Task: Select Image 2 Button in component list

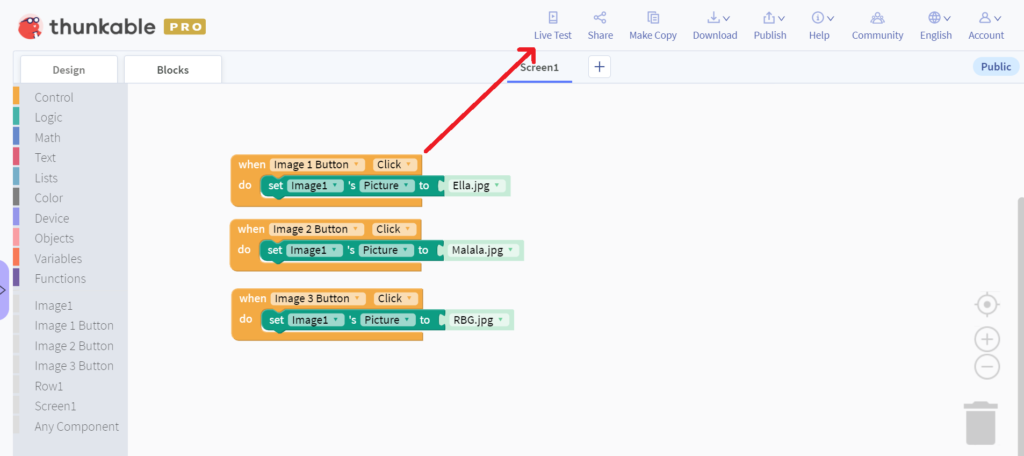Action: (74, 346)
